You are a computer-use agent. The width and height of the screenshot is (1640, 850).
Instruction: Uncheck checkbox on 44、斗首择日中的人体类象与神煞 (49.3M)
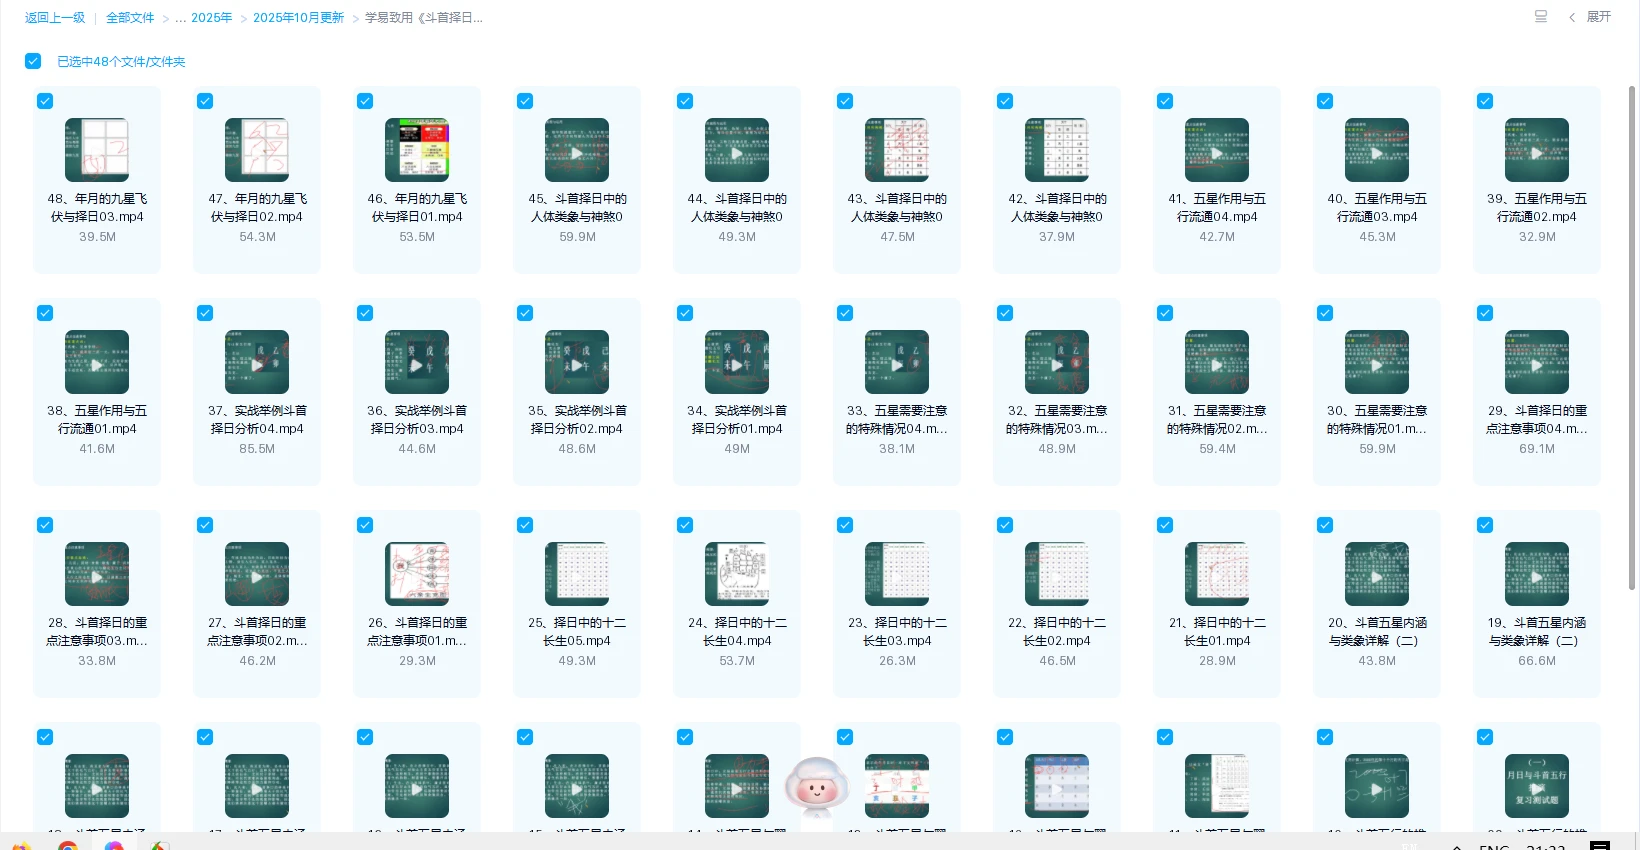(685, 101)
